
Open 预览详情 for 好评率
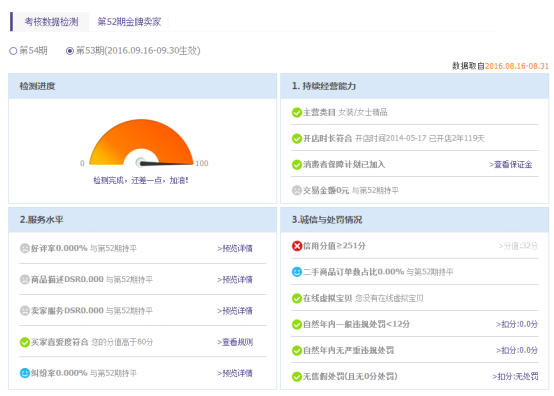tap(235, 248)
